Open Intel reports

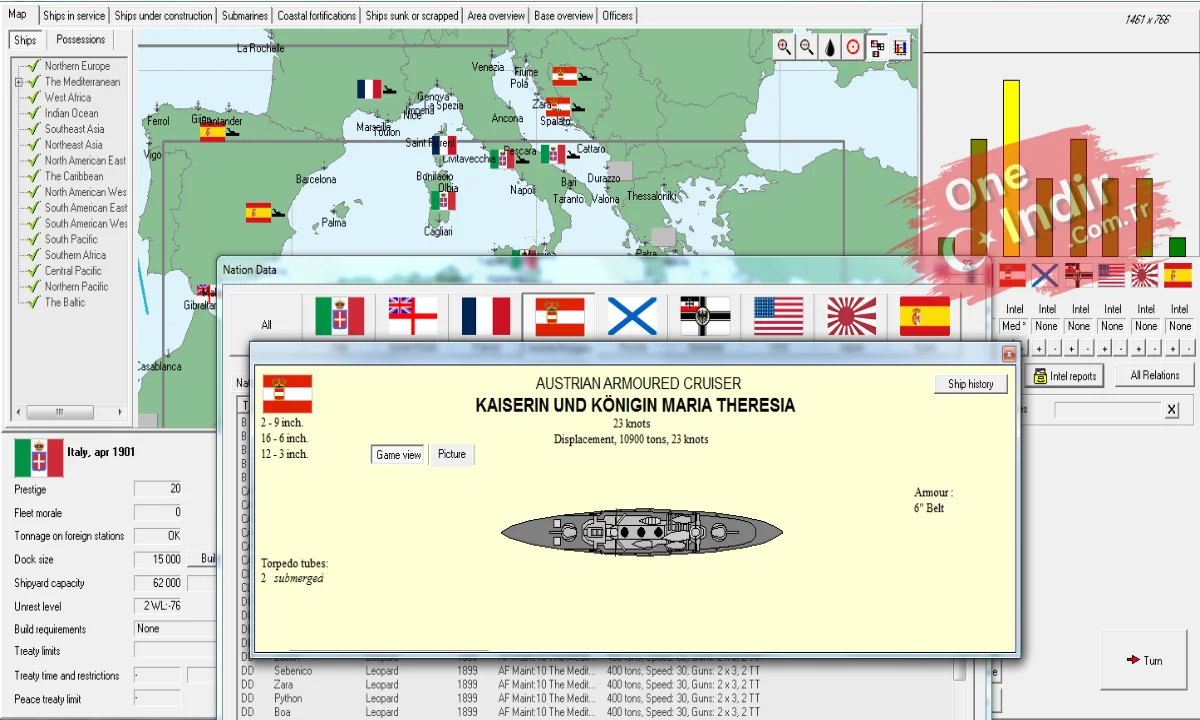[x=1065, y=376]
